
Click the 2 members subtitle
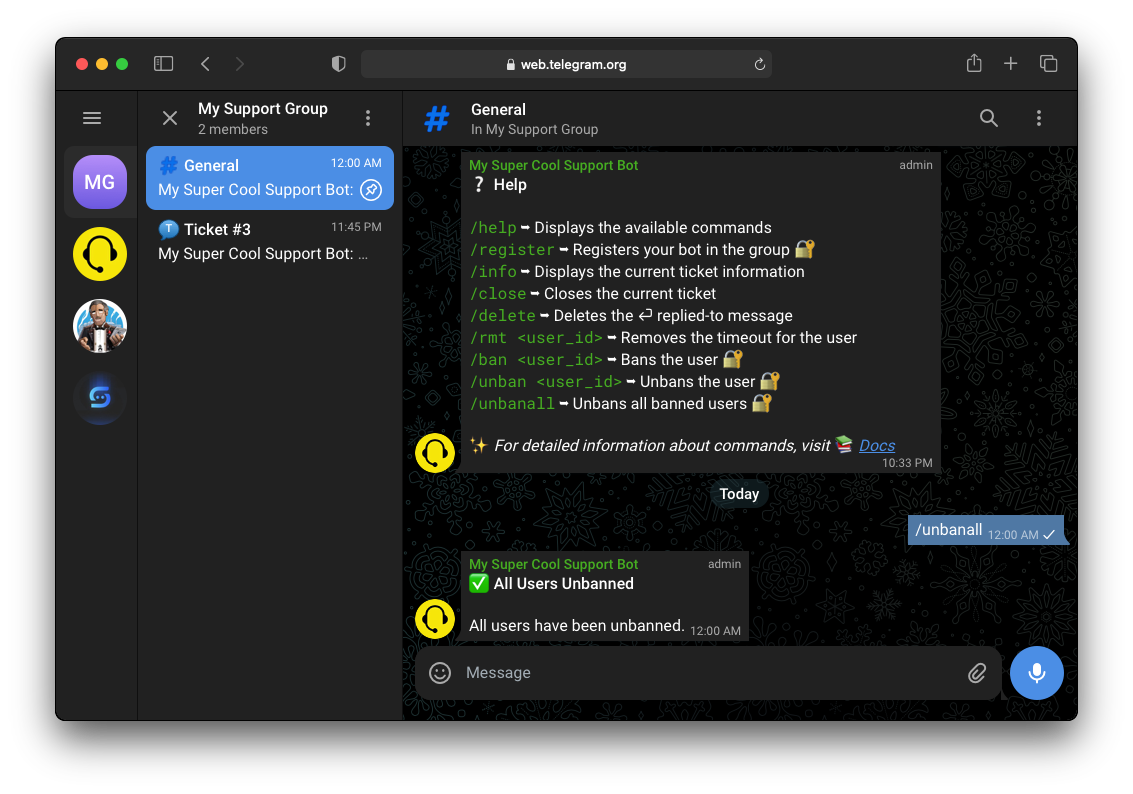coord(233,129)
